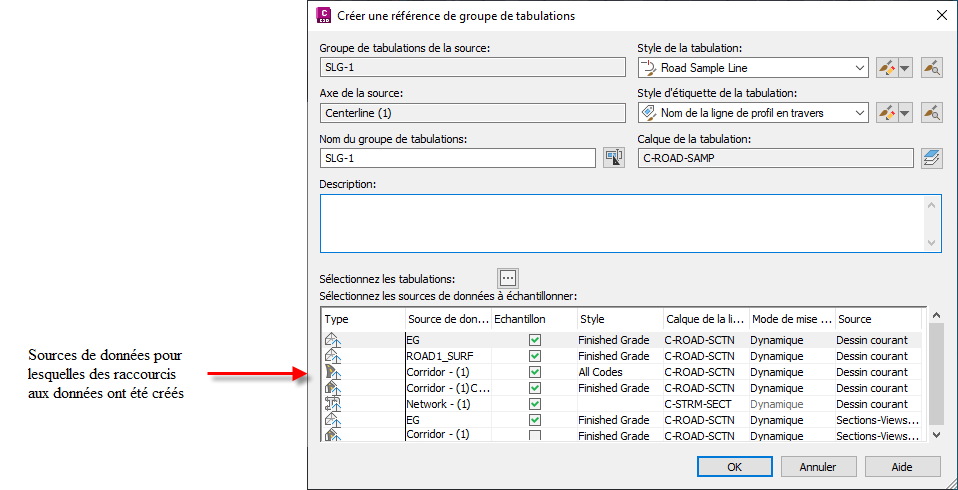The width and height of the screenshot is (958, 490).
Task: Expand the arrow next to tabulation style edit icon
Action: tap(905, 68)
